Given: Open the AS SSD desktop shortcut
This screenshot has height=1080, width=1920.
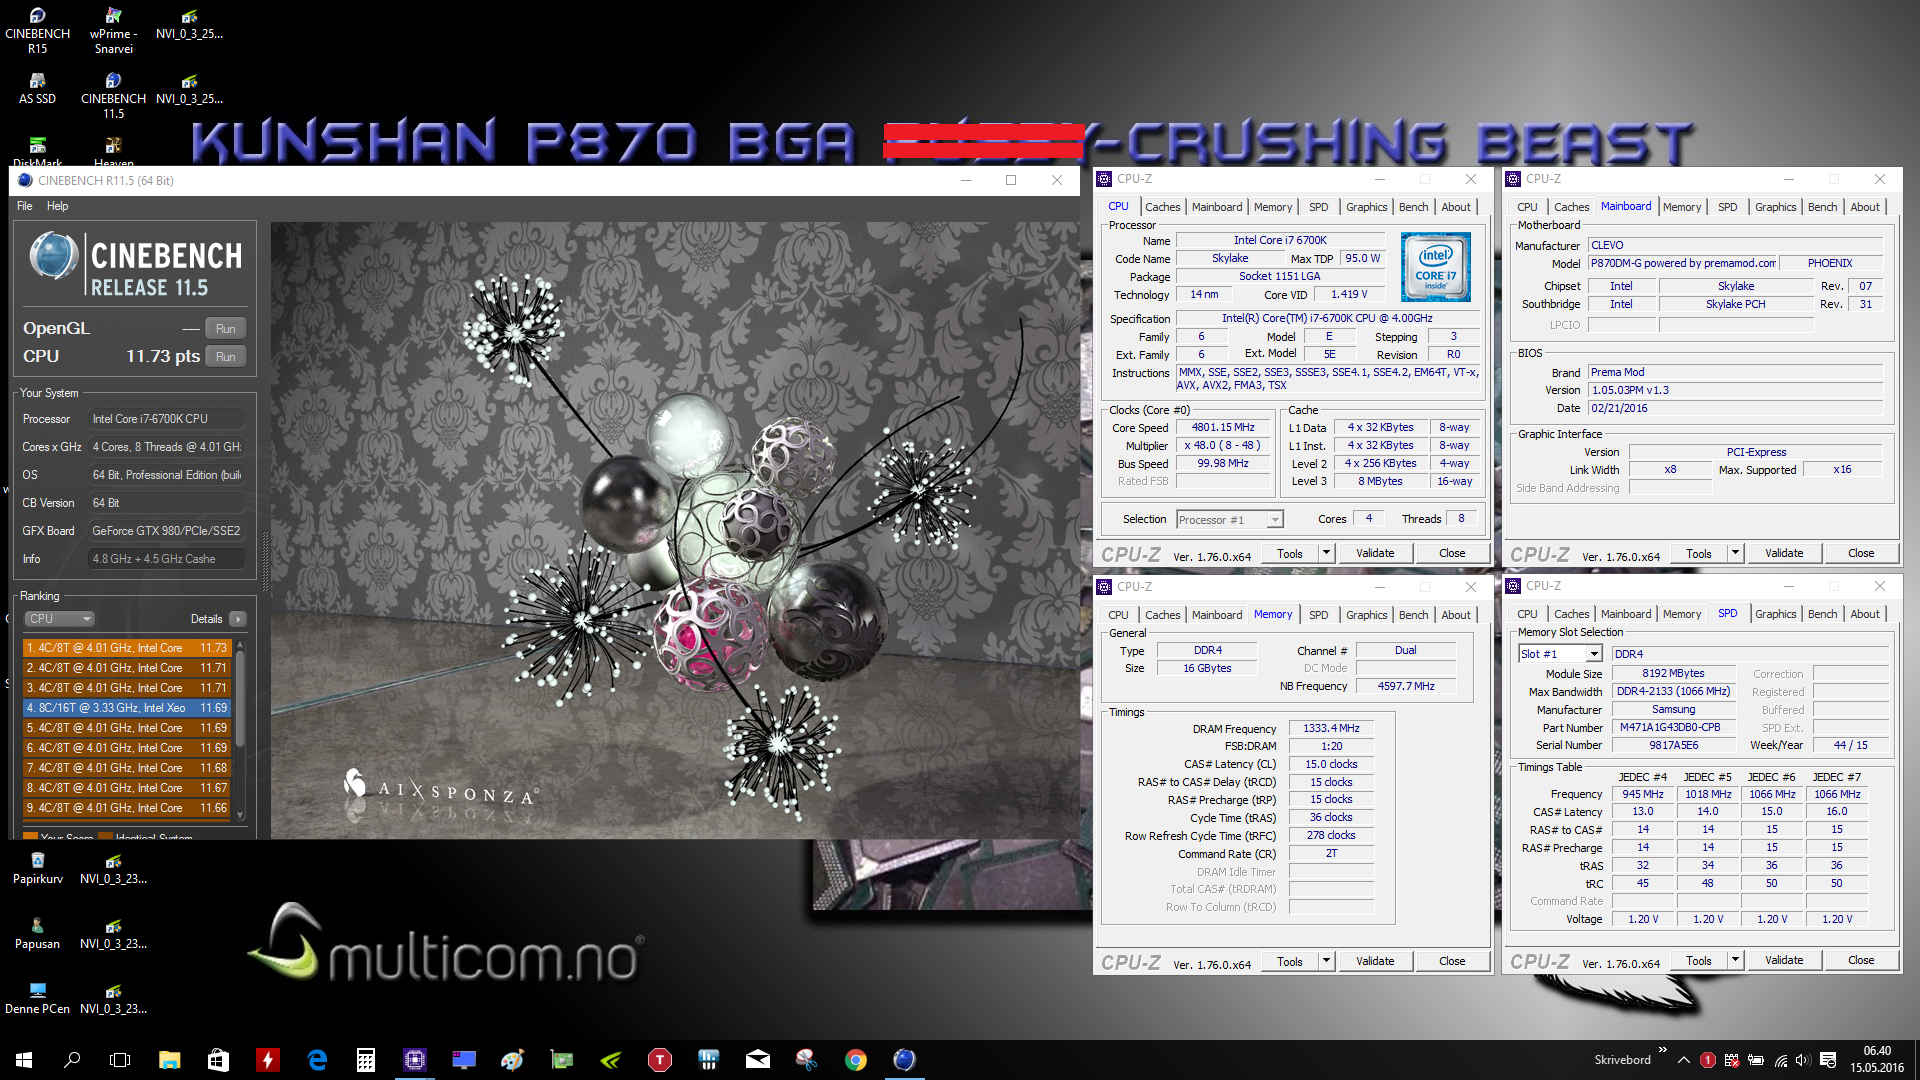Looking at the screenshot, I should tap(37, 82).
